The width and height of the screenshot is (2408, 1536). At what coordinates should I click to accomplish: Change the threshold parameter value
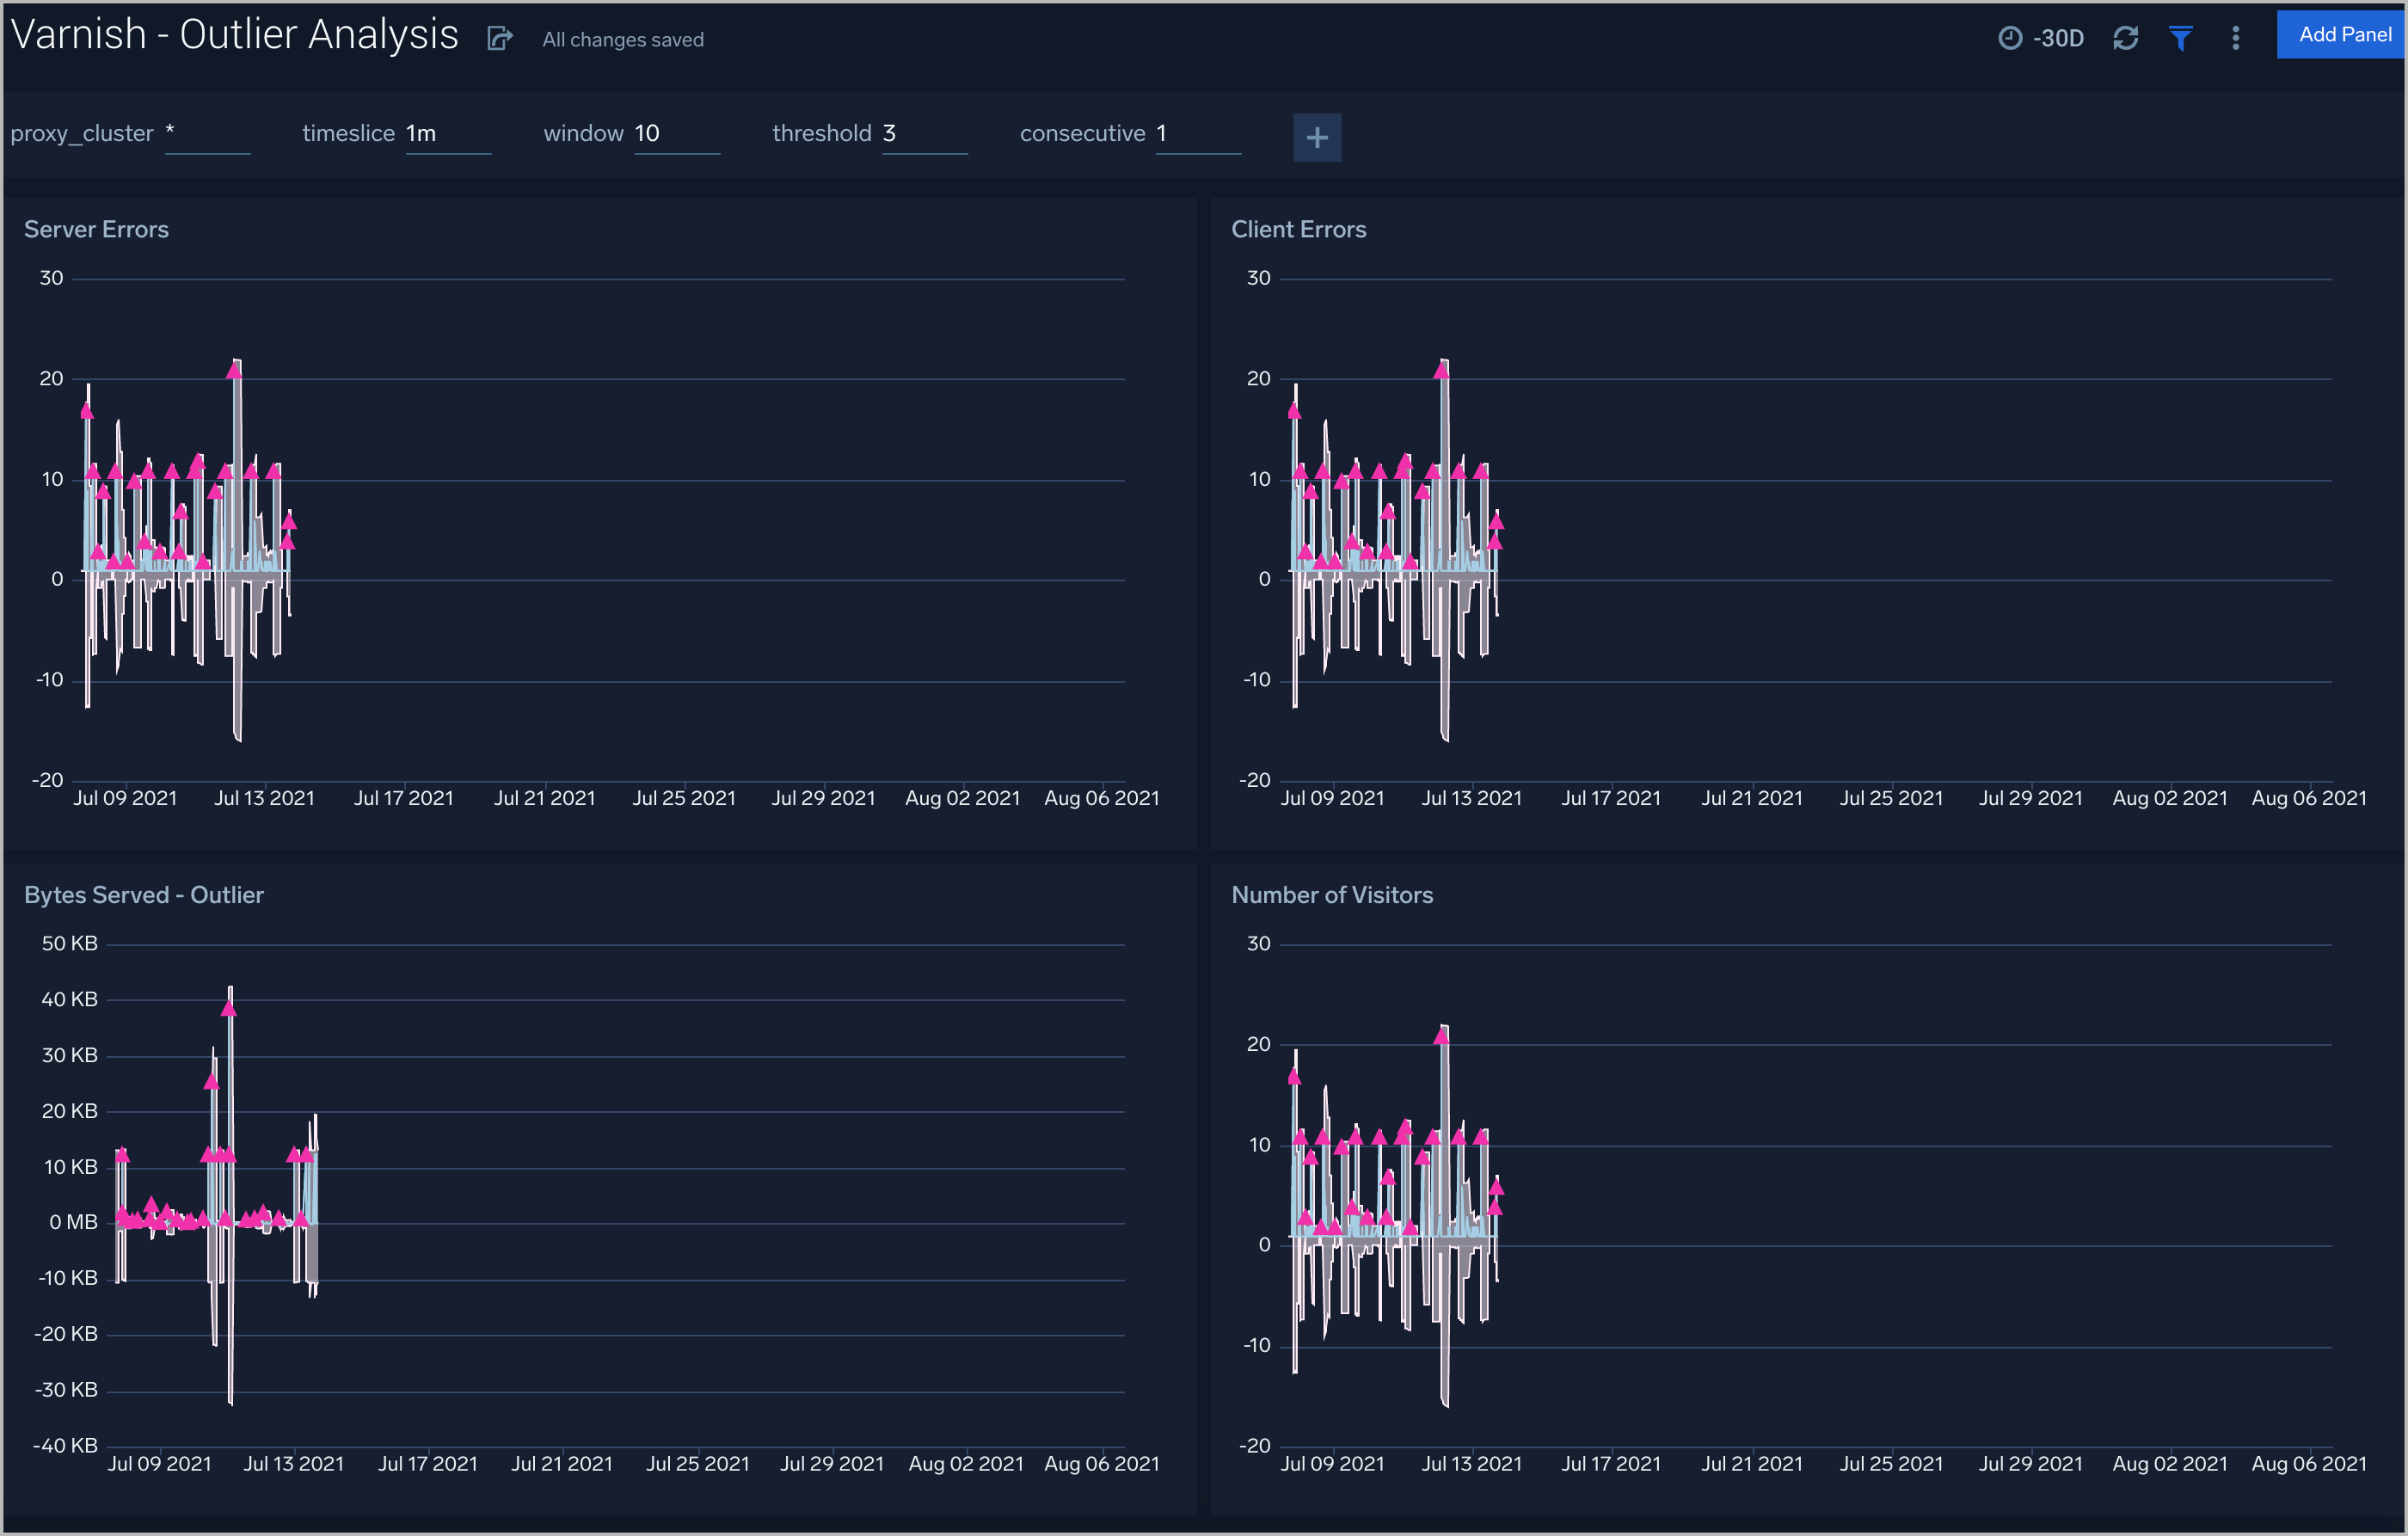(x=922, y=132)
